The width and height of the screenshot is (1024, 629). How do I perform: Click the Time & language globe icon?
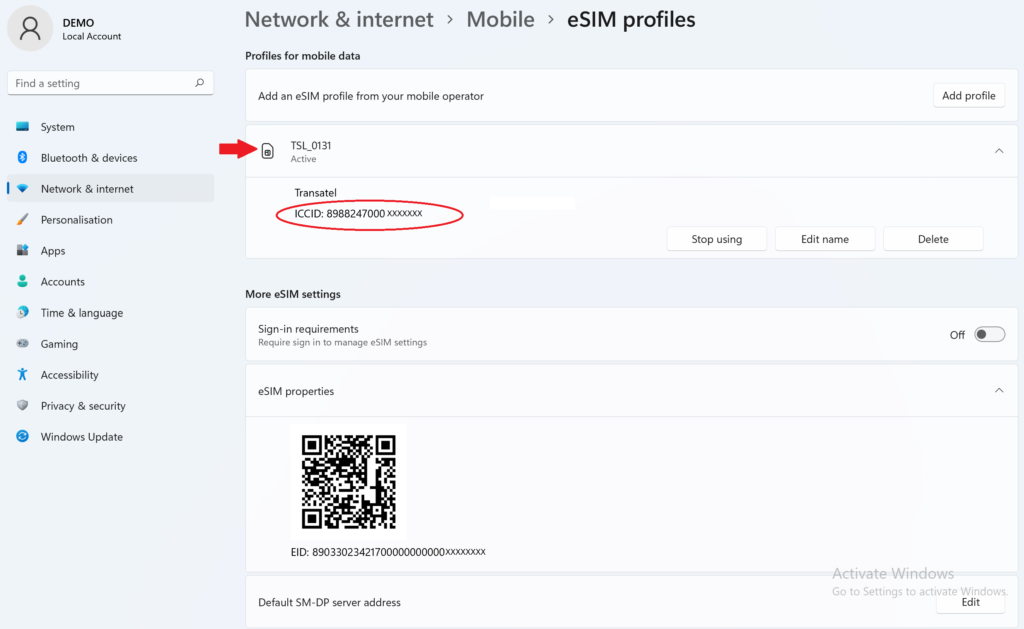[22, 312]
